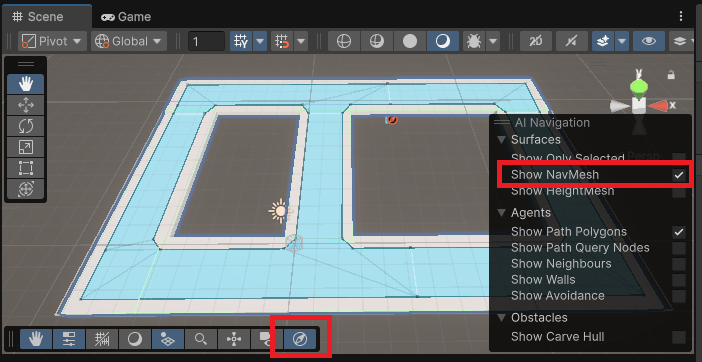702x362 pixels.
Task: Select the Move tool in the tools overlay
Action: point(26,106)
